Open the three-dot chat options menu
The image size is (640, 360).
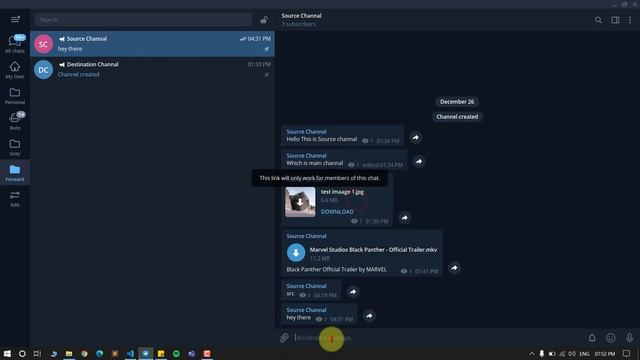point(630,20)
